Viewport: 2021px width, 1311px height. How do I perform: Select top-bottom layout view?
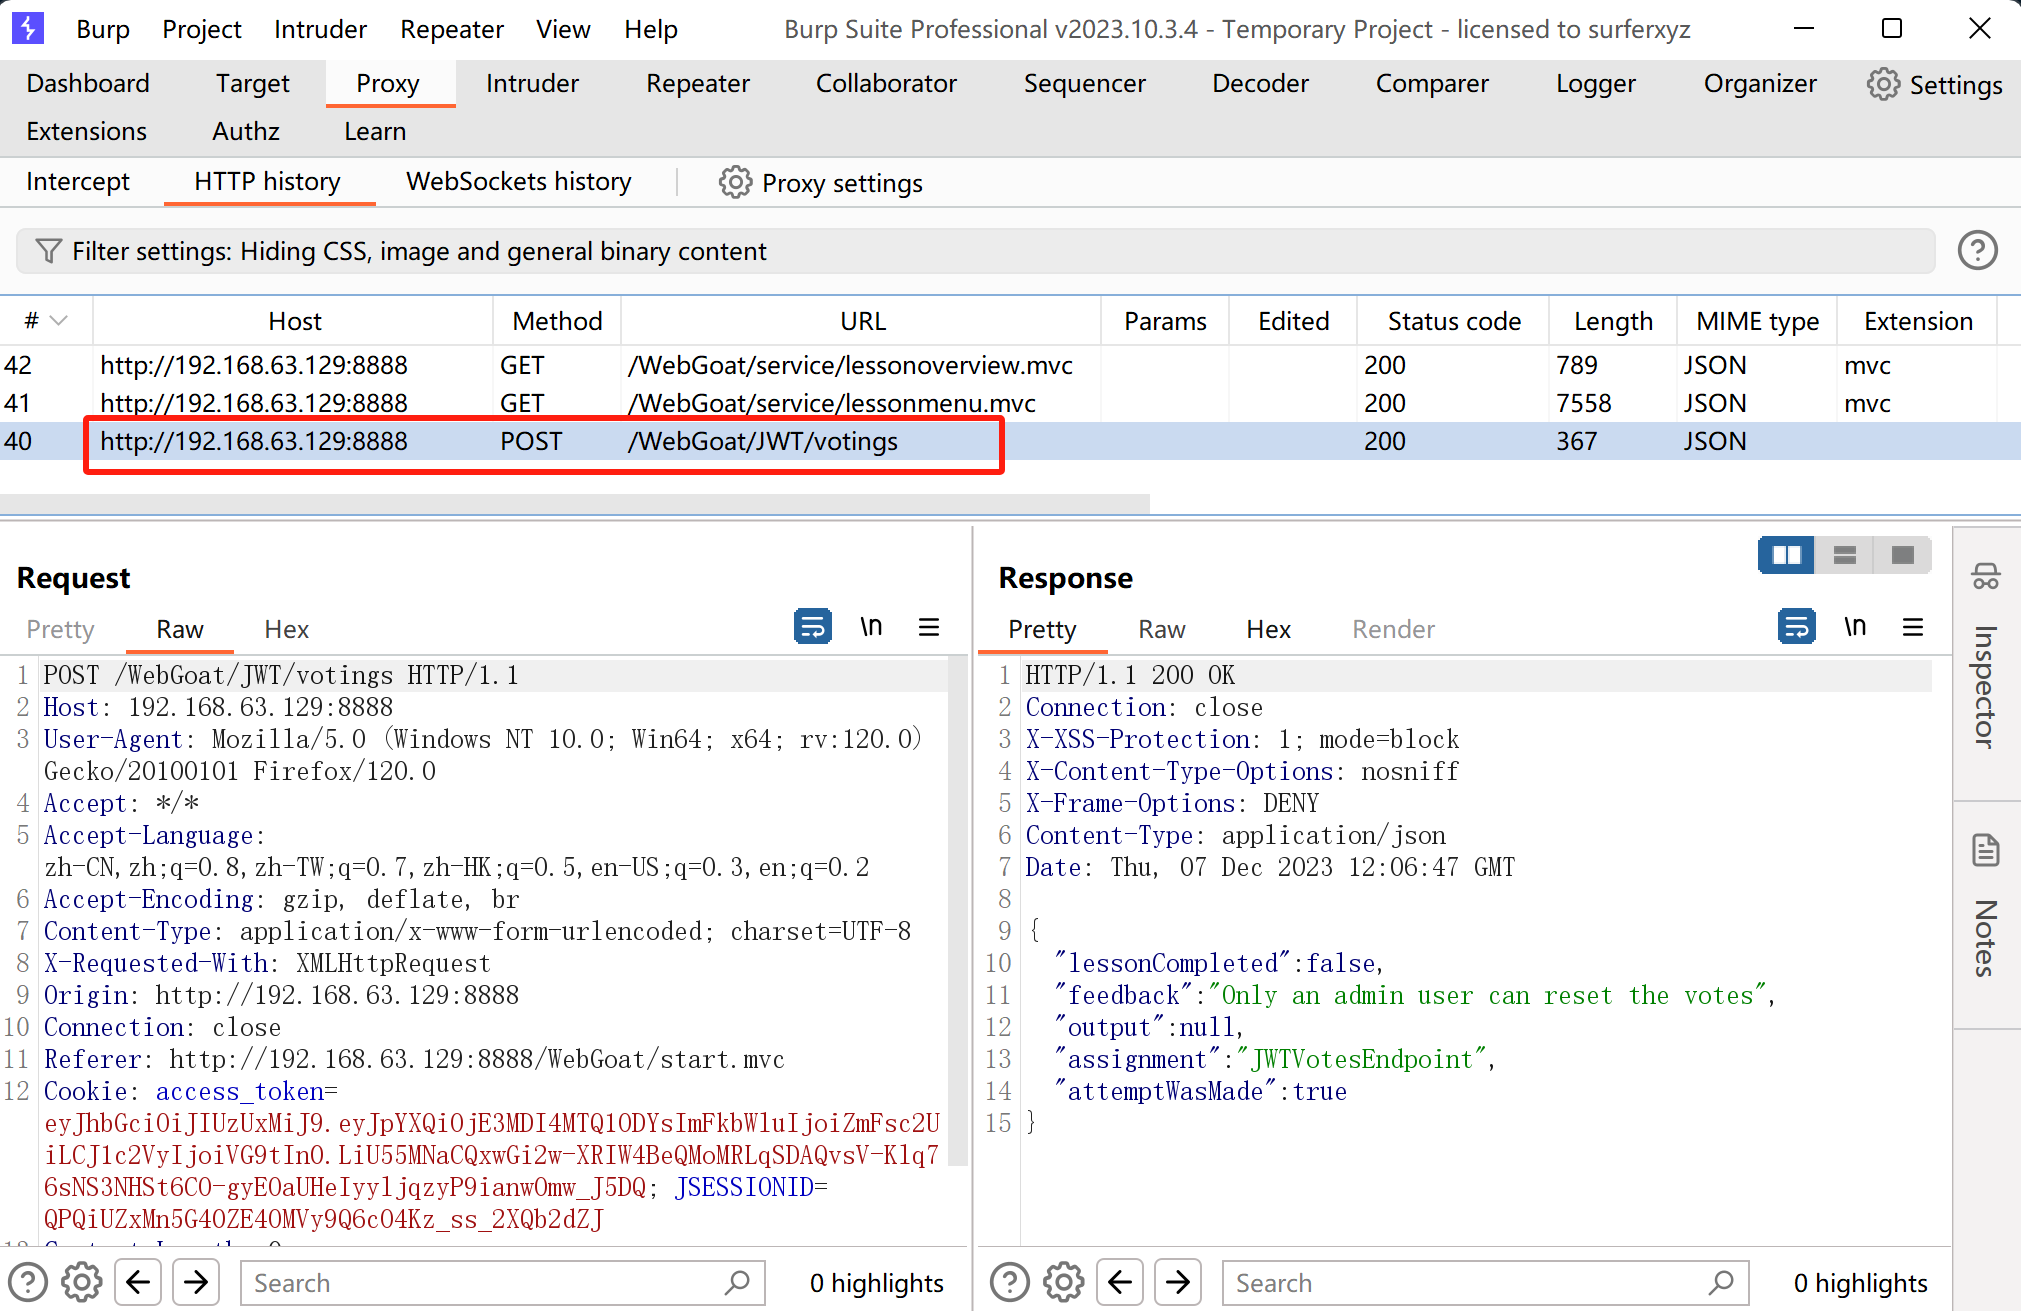1845,555
